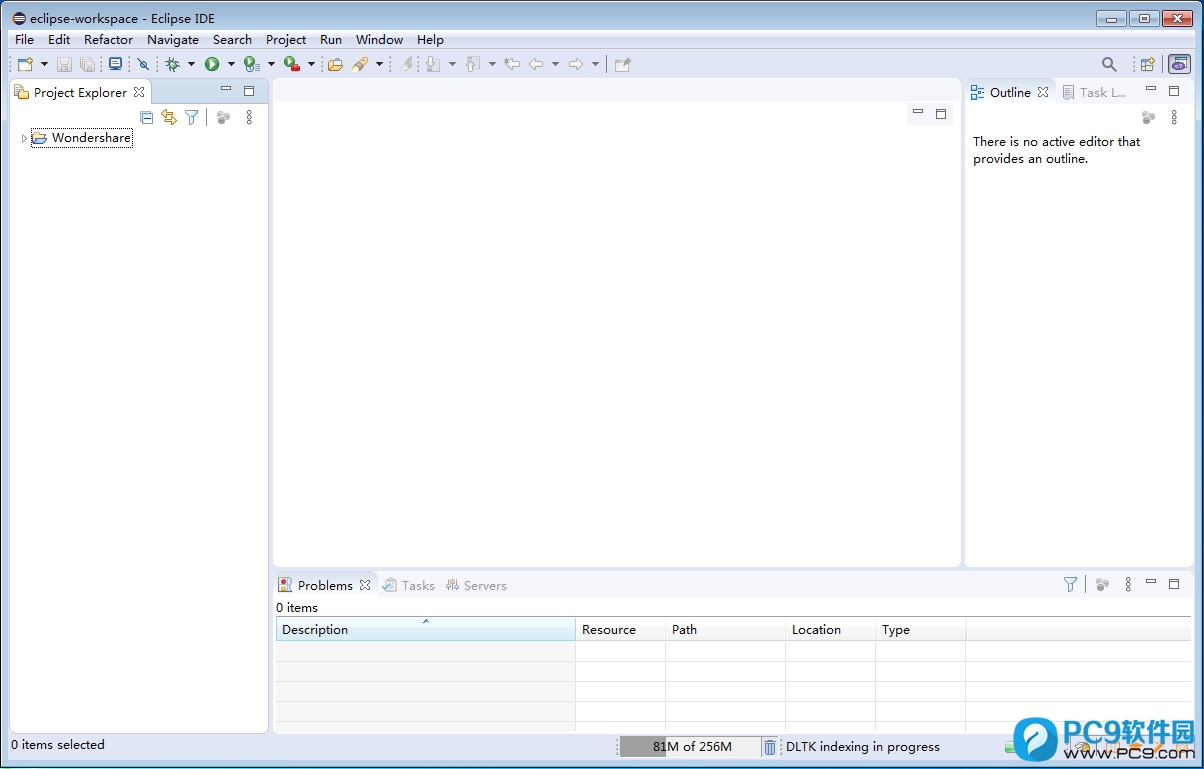The width and height of the screenshot is (1204, 769).
Task: Click the Coverage run icon
Action: click(252, 64)
